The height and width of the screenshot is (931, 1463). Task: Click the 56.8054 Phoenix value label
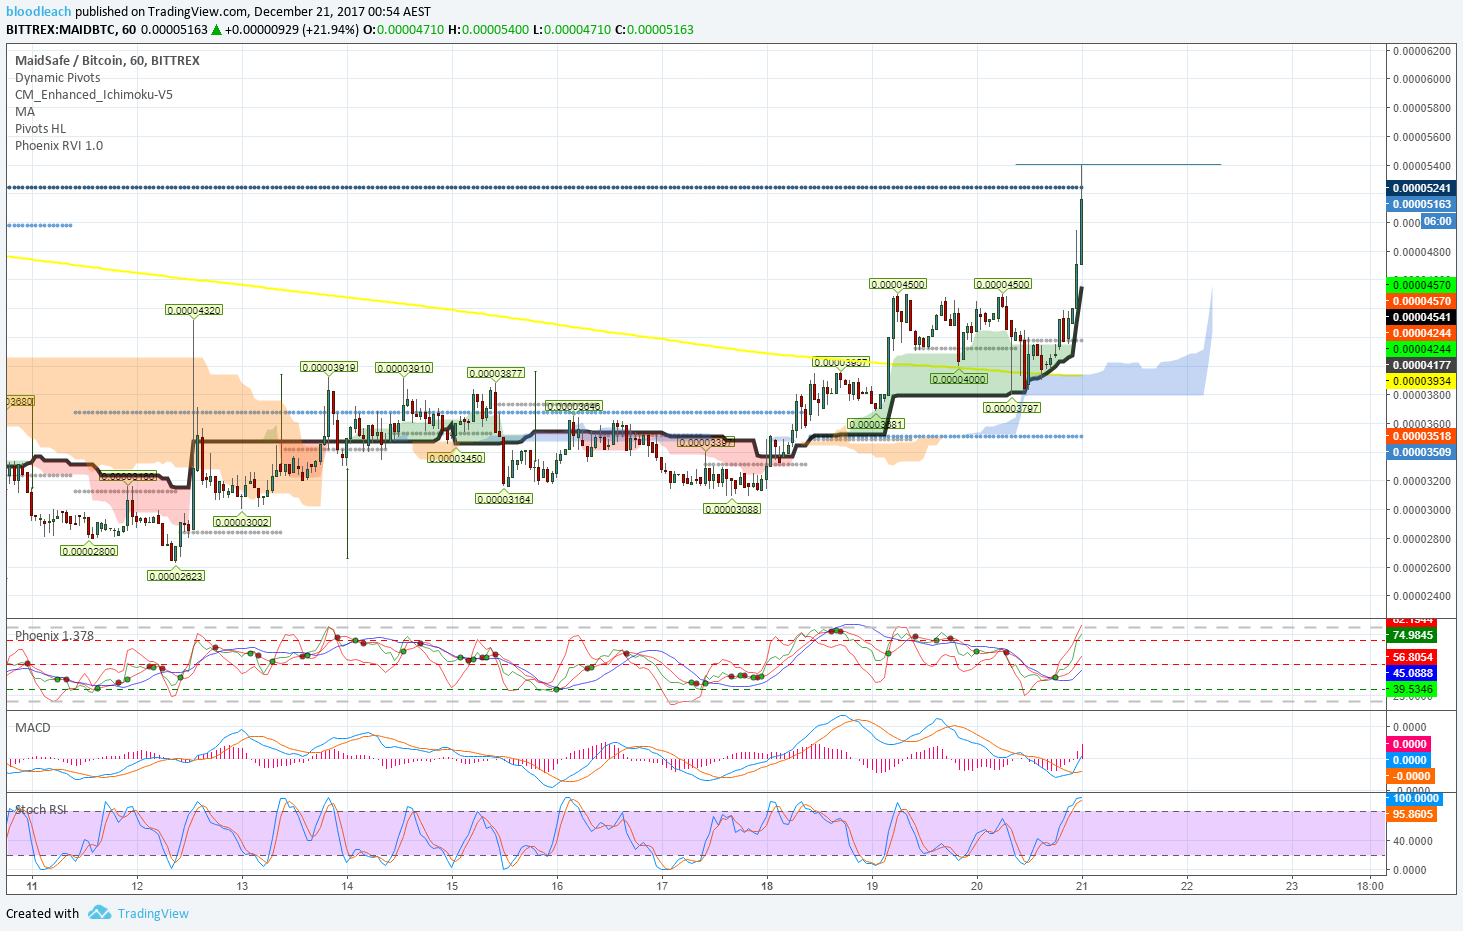1412,658
